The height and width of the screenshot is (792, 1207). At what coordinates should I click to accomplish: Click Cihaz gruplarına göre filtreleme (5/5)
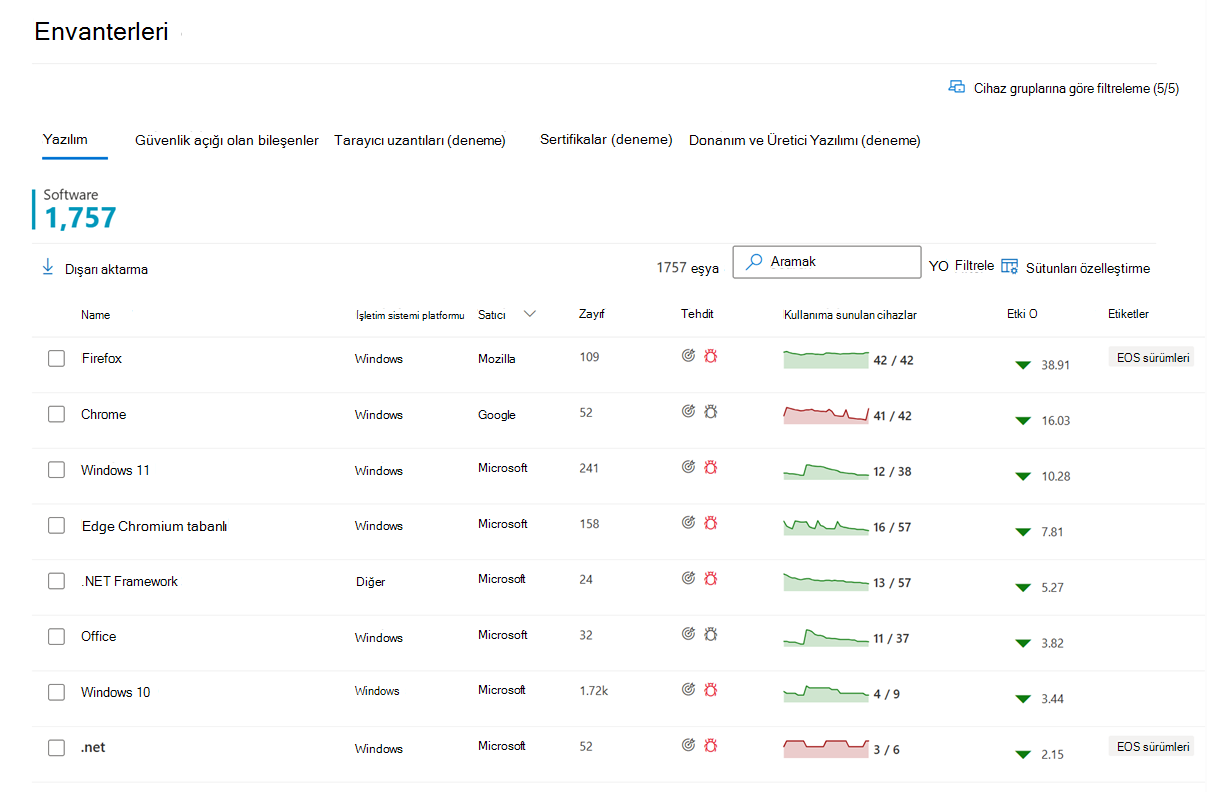(1065, 88)
